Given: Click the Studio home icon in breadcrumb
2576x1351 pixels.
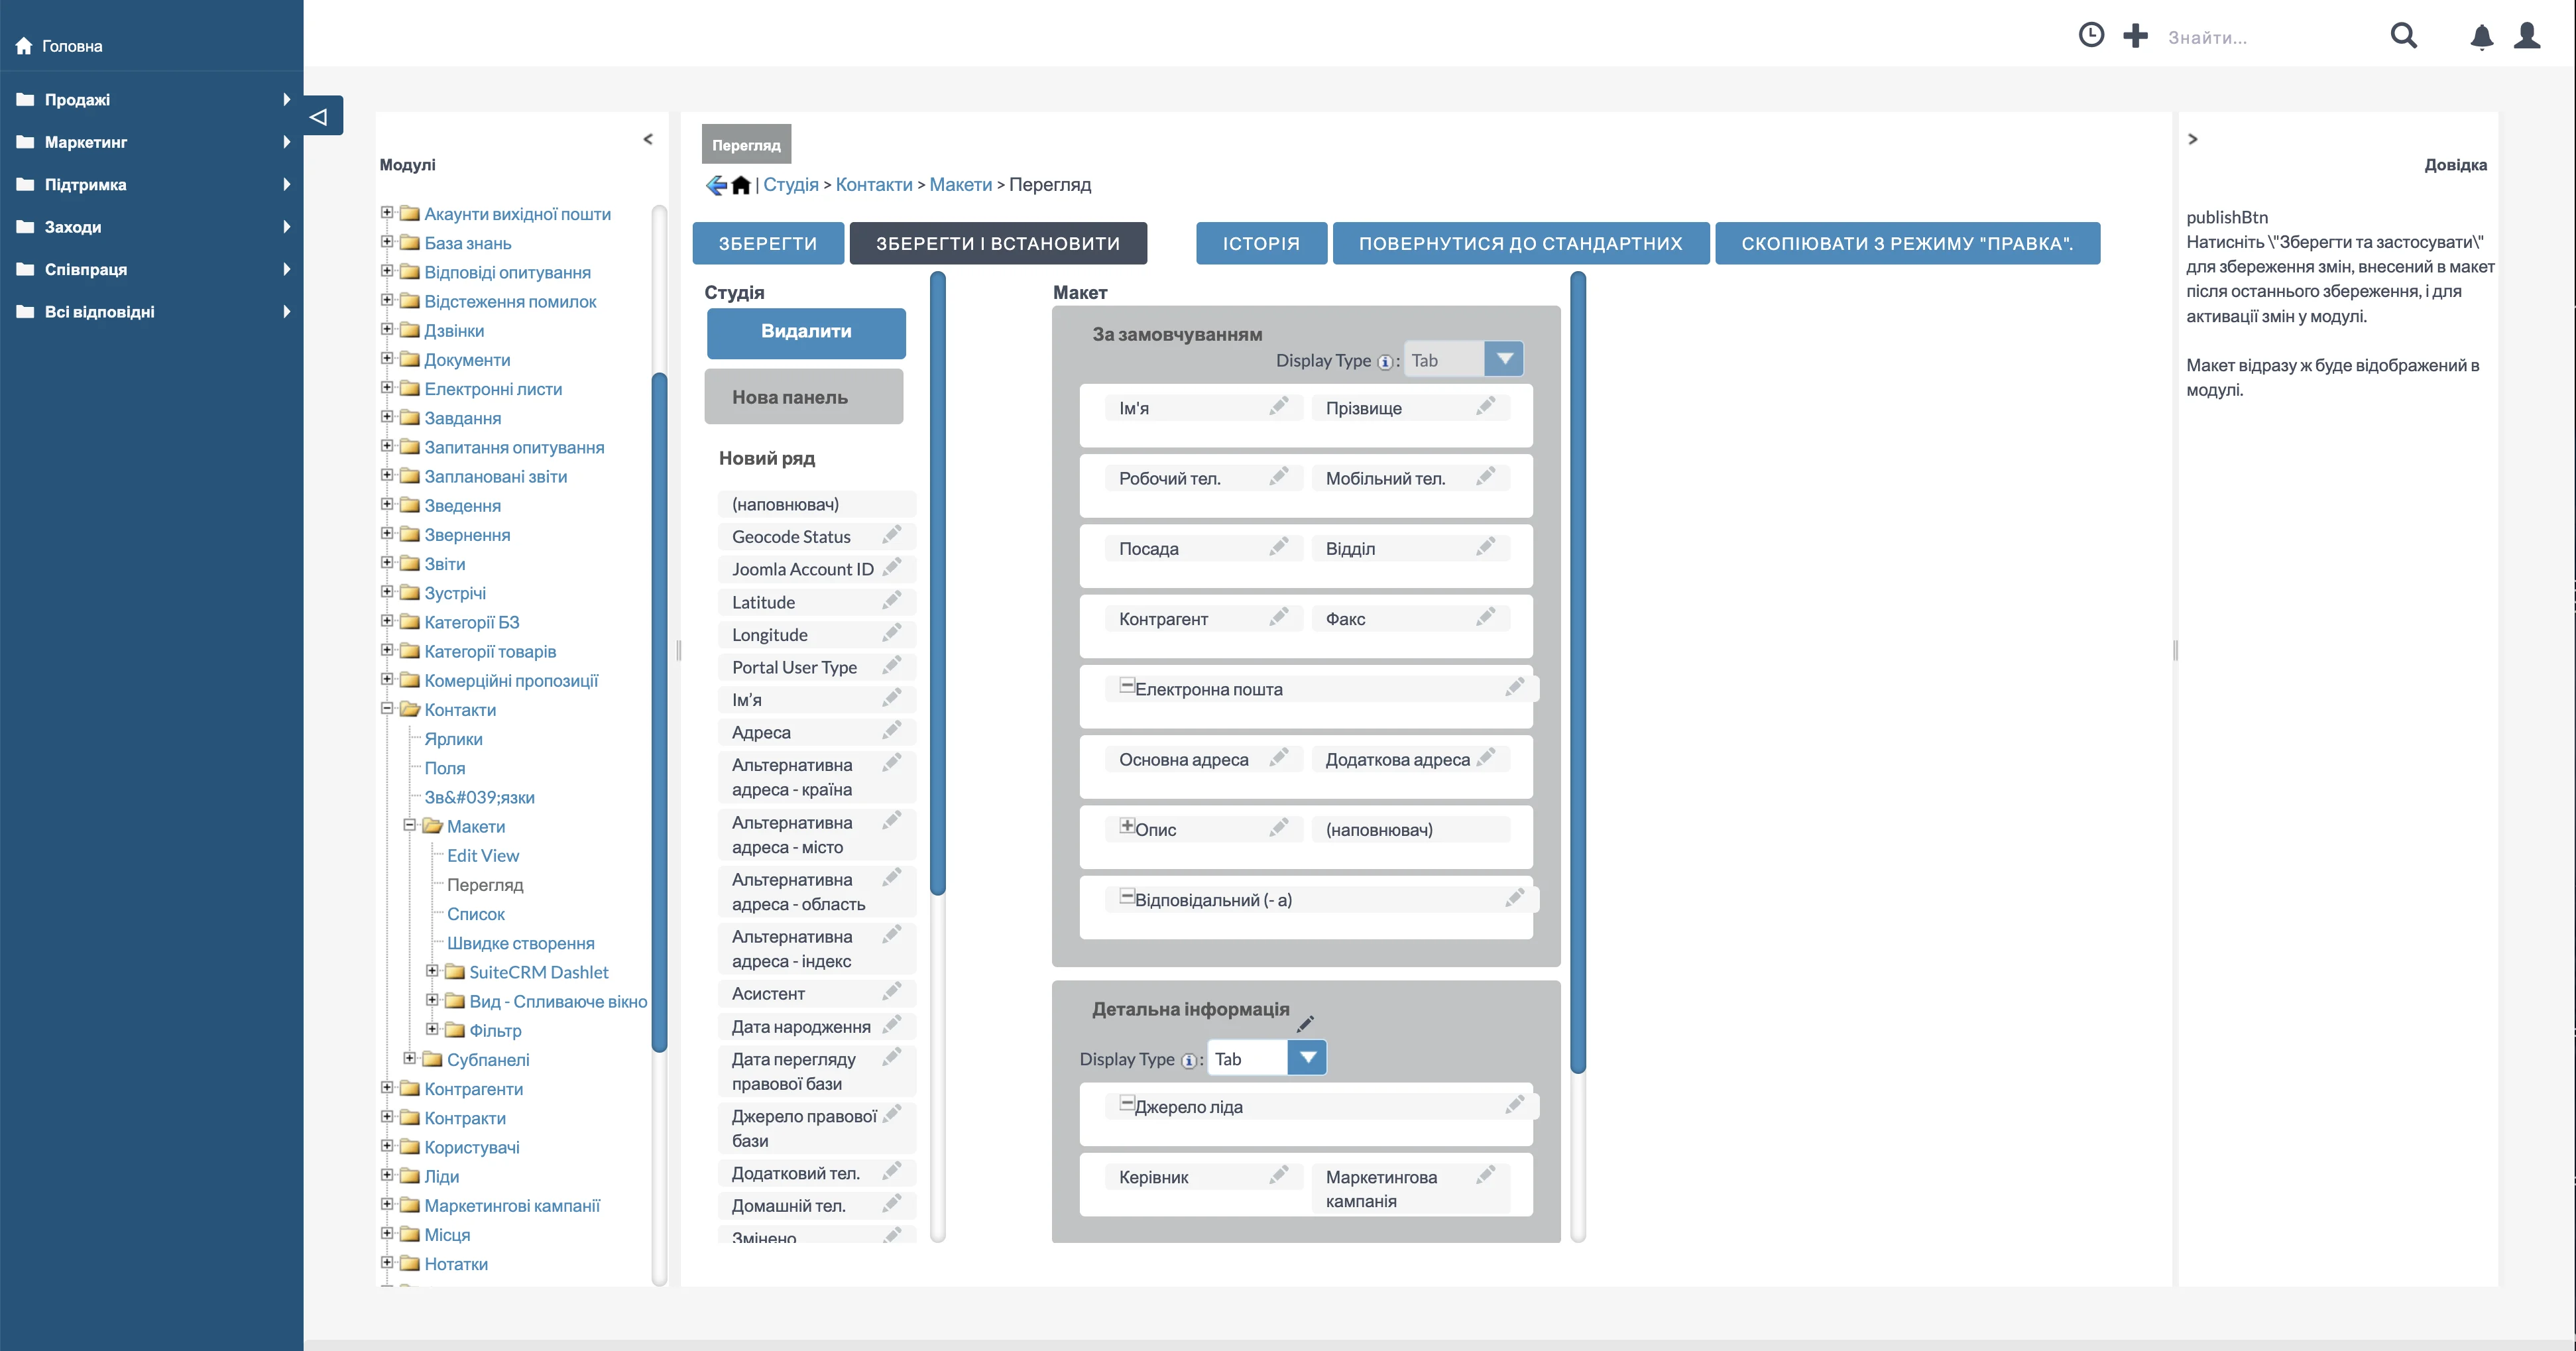Looking at the screenshot, I should pos(741,185).
